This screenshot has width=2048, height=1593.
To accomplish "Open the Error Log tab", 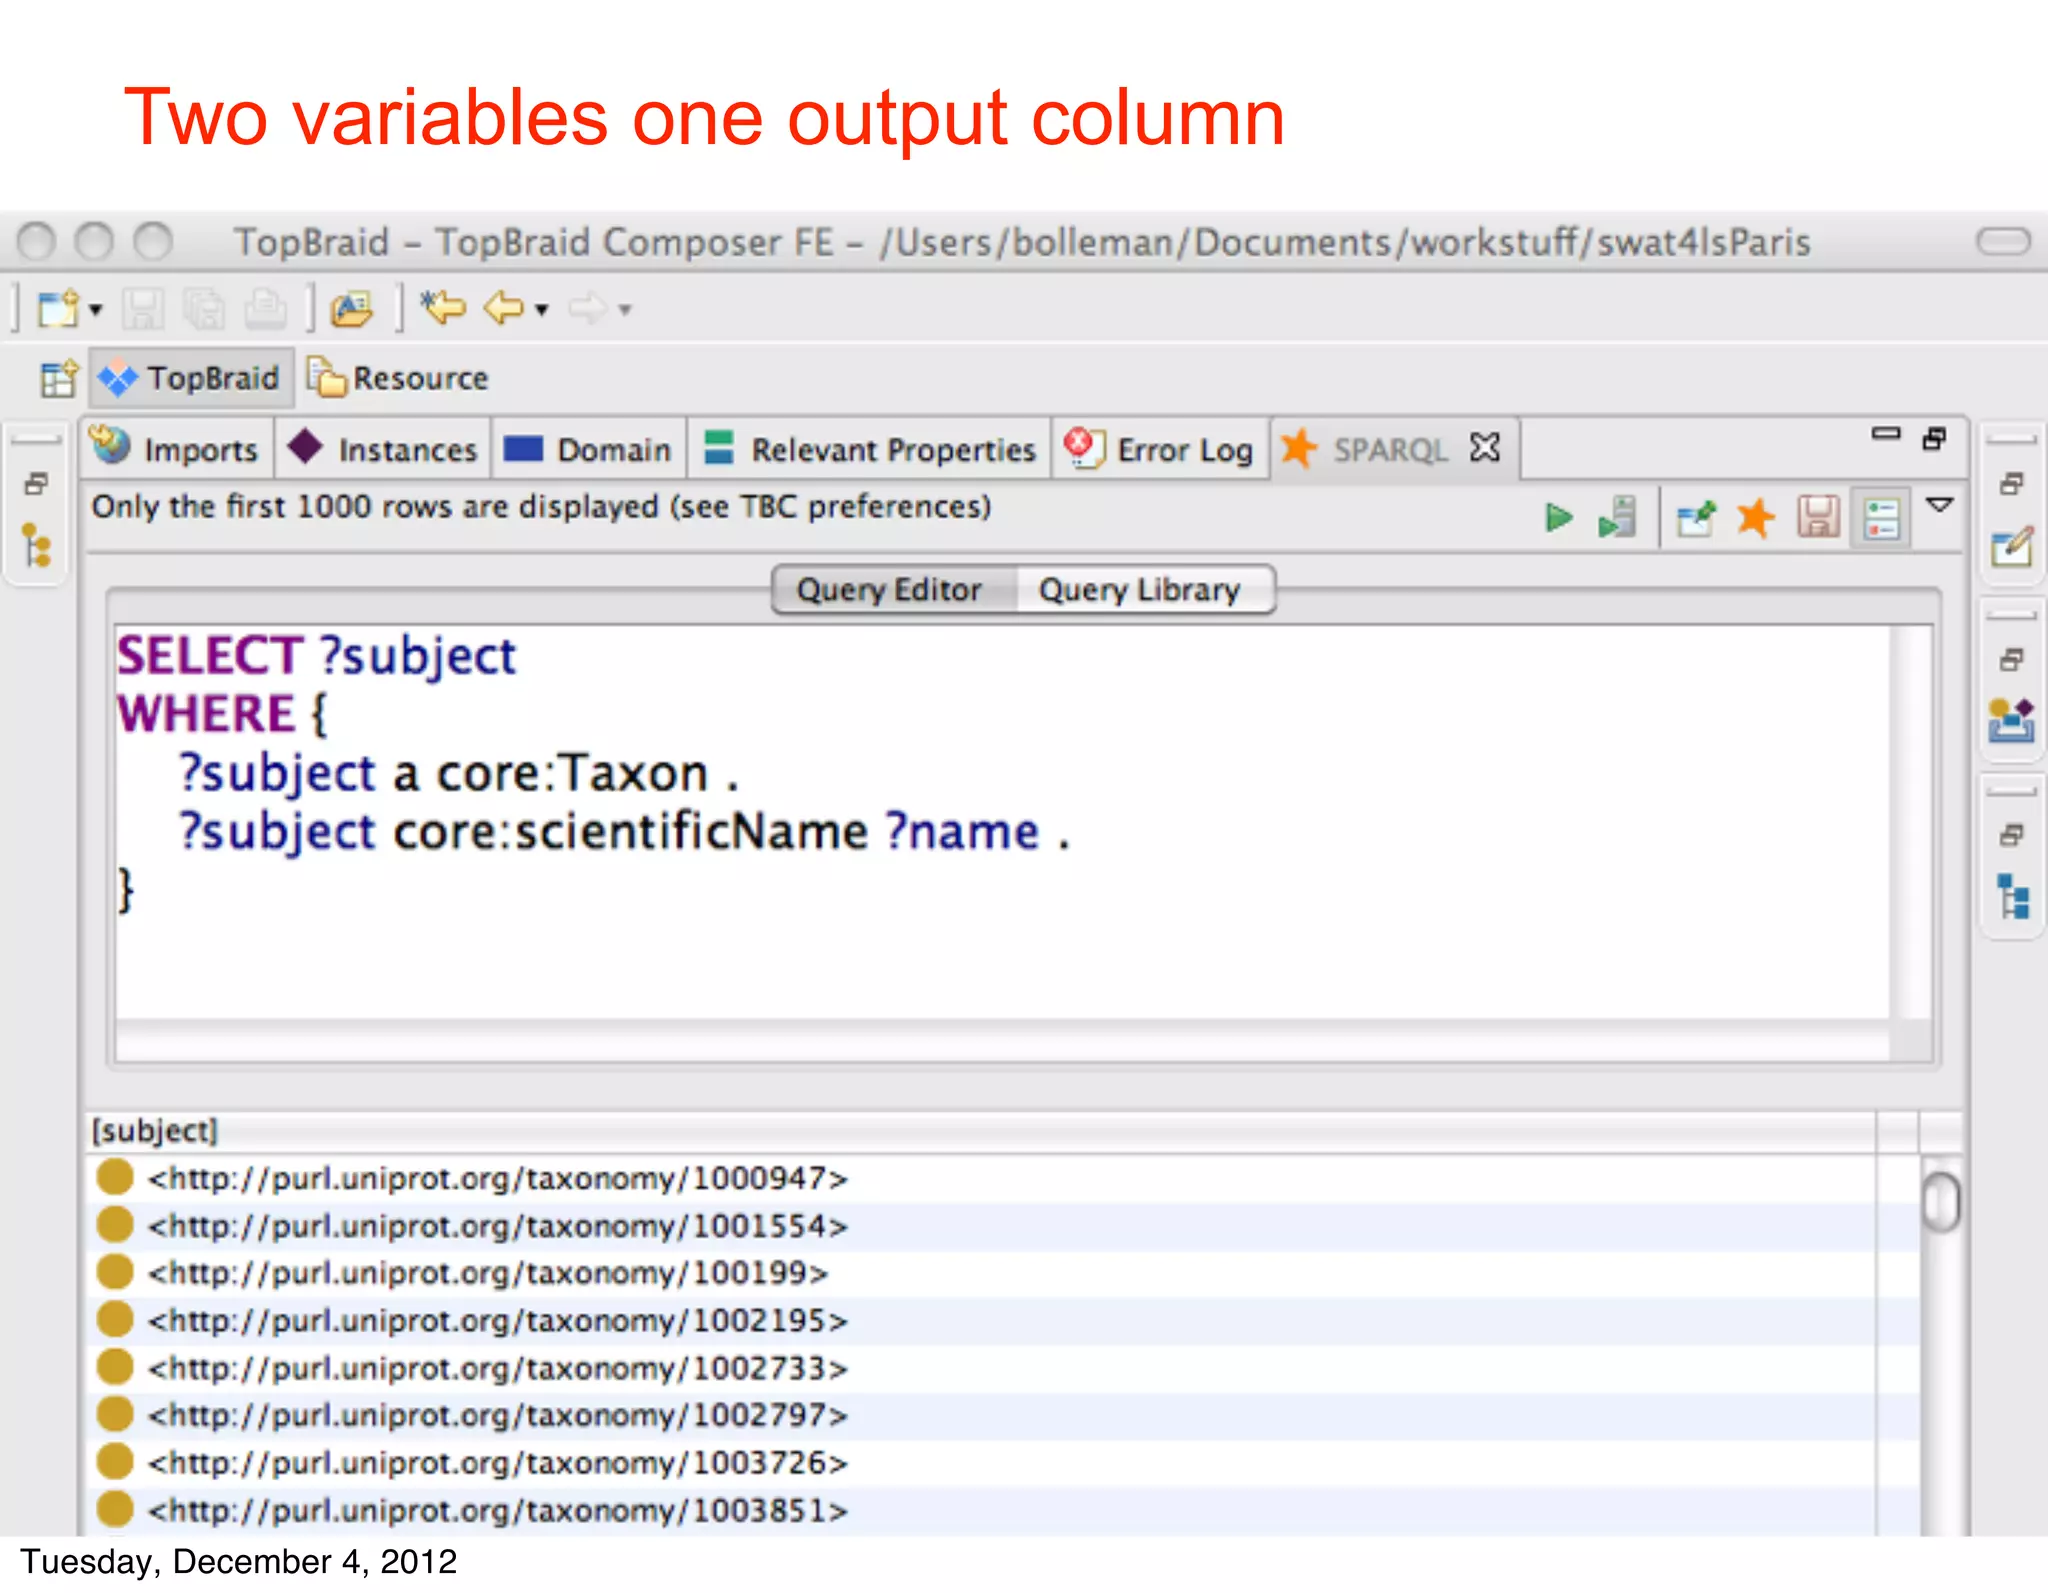I will (1160, 449).
